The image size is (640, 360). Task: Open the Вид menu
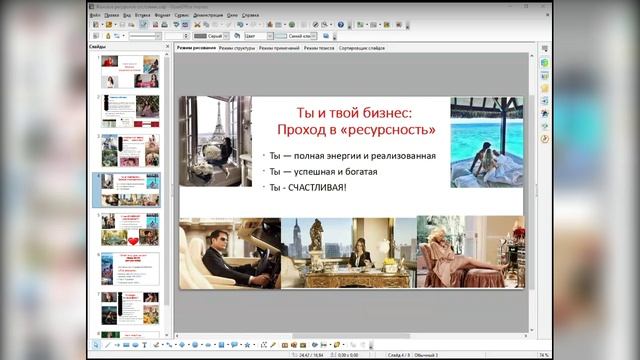coord(127,15)
